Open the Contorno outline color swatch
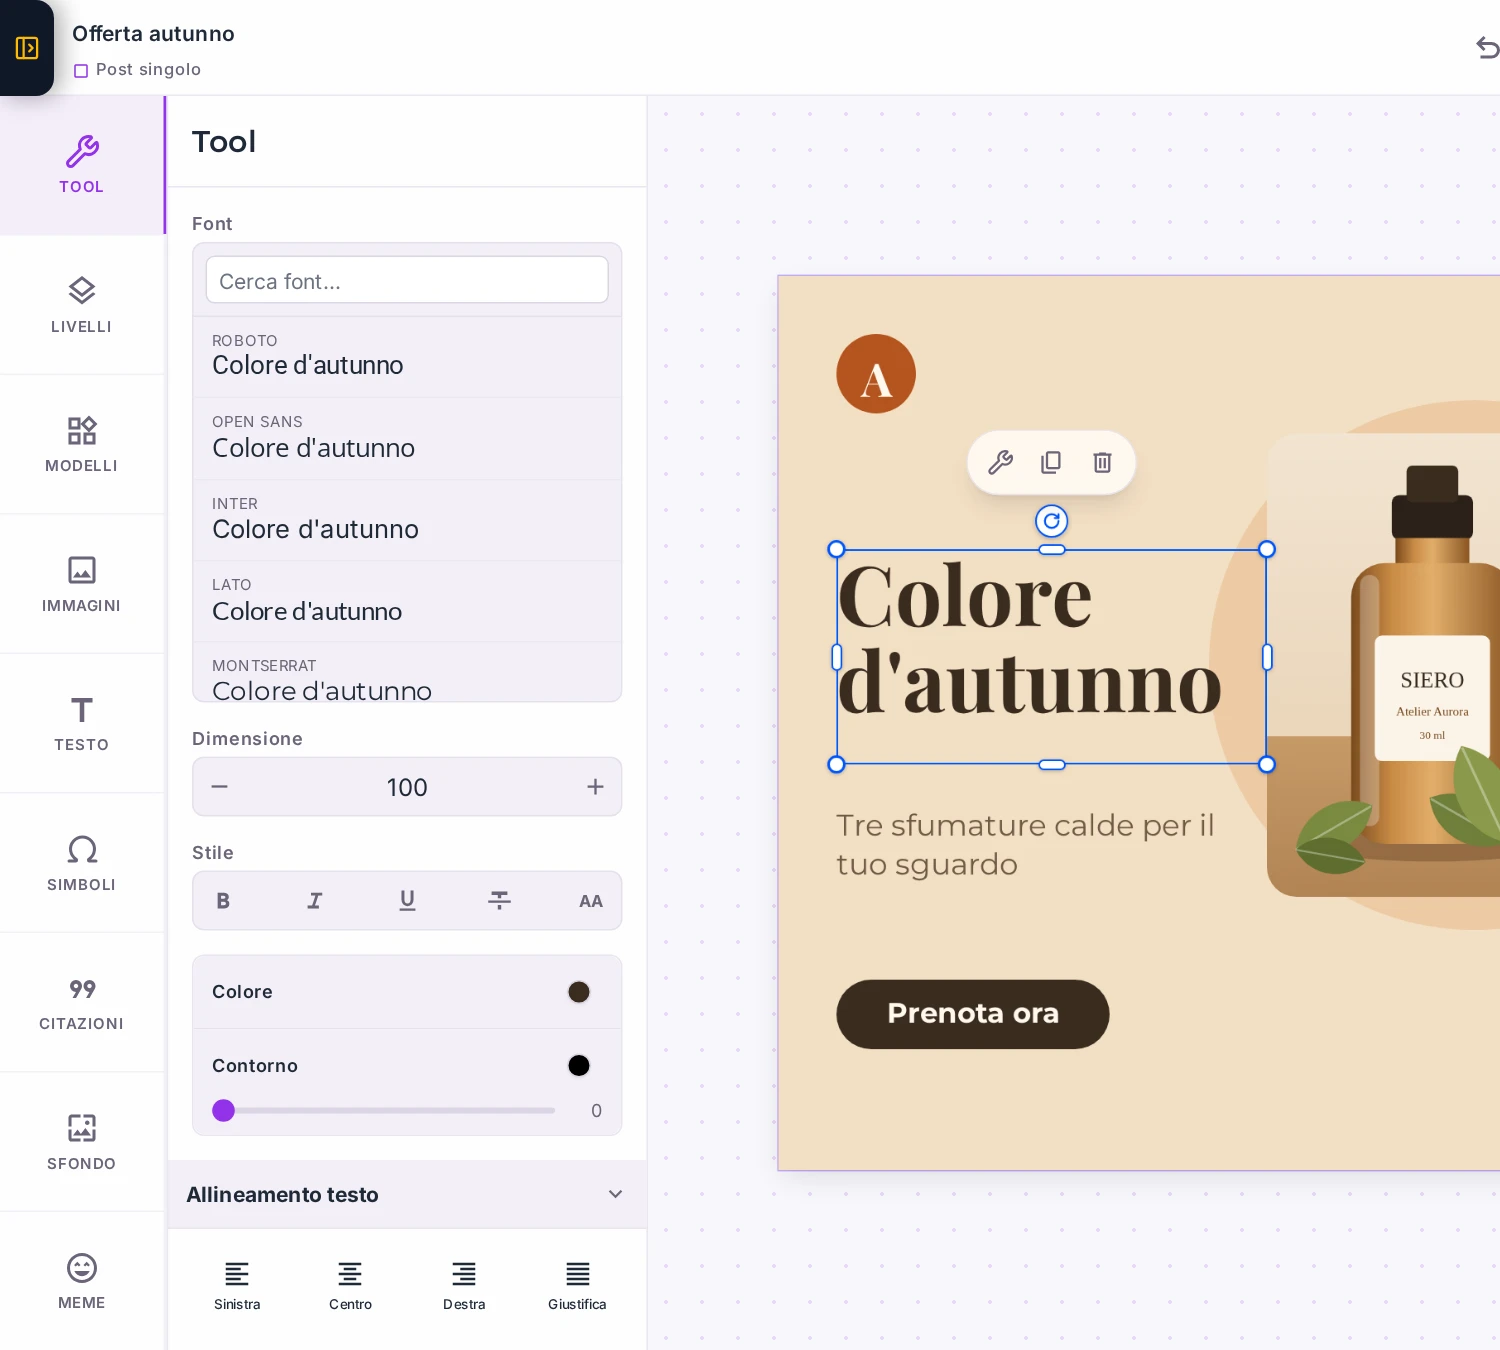Screen dimensions: 1500x1350 click(579, 1066)
